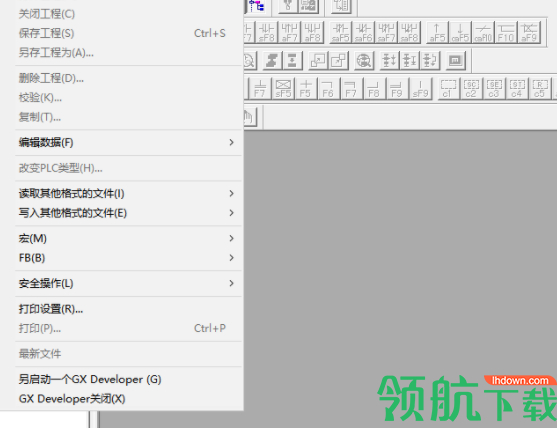Click the sF9 vertical line SFC icon
Viewport: 557px width, 428px height.
[420, 88]
